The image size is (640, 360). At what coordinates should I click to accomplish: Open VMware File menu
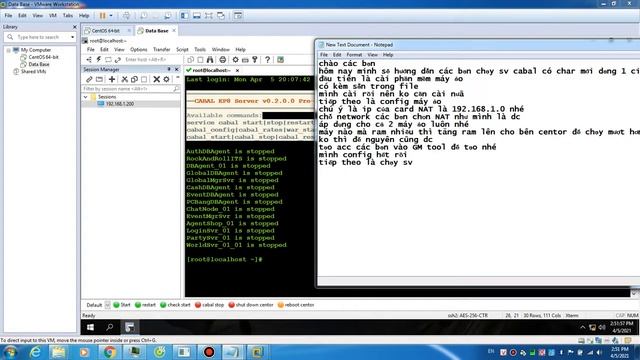(8, 16)
